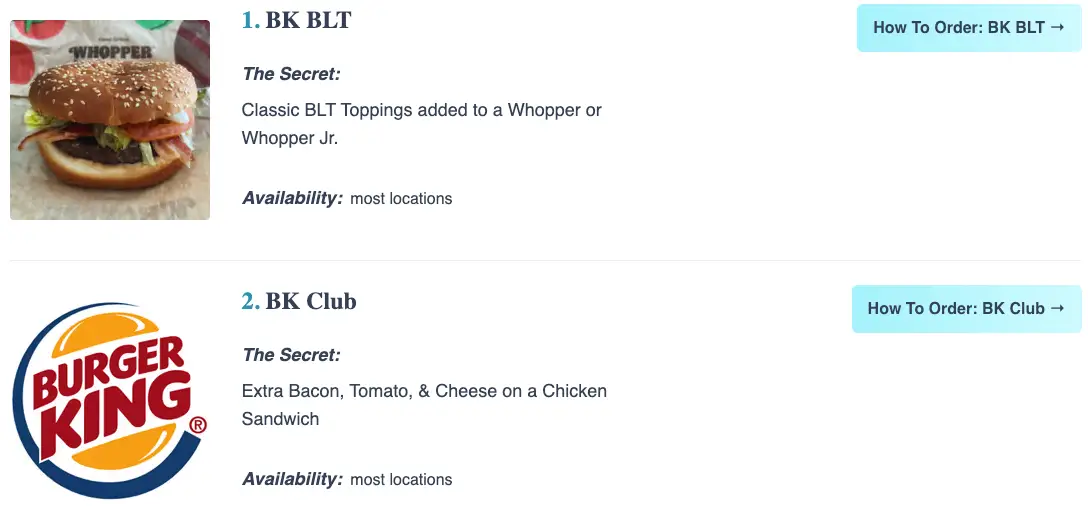The width and height of the screenshot is (1088, 511).
Task: Click the Availability label under BK Club
Action: (292, 479)
